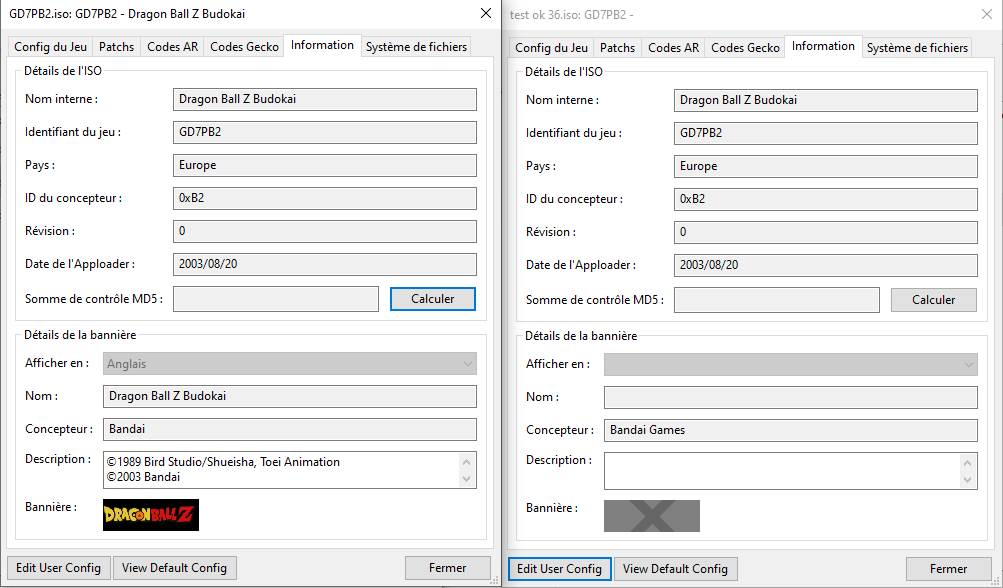The width and height of the screenshot is (1003, 588).
Task: Click Fermer button in test ok 36.iso window
Action: 948,569
